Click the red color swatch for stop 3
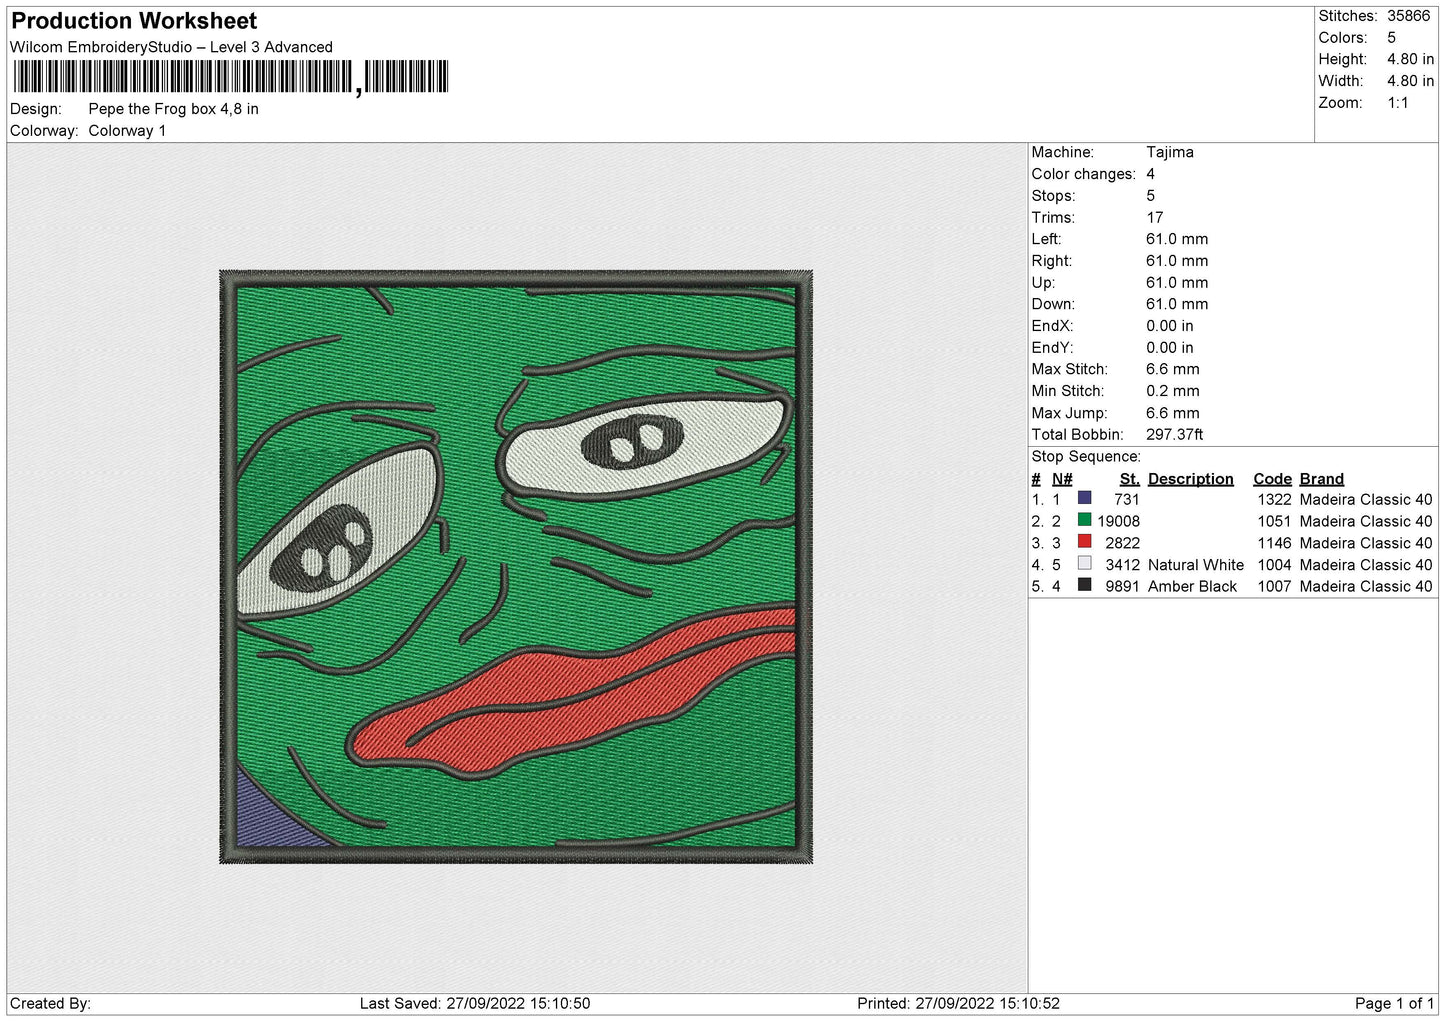Screen dimensions: 1445x1021 coord(1084,542)
